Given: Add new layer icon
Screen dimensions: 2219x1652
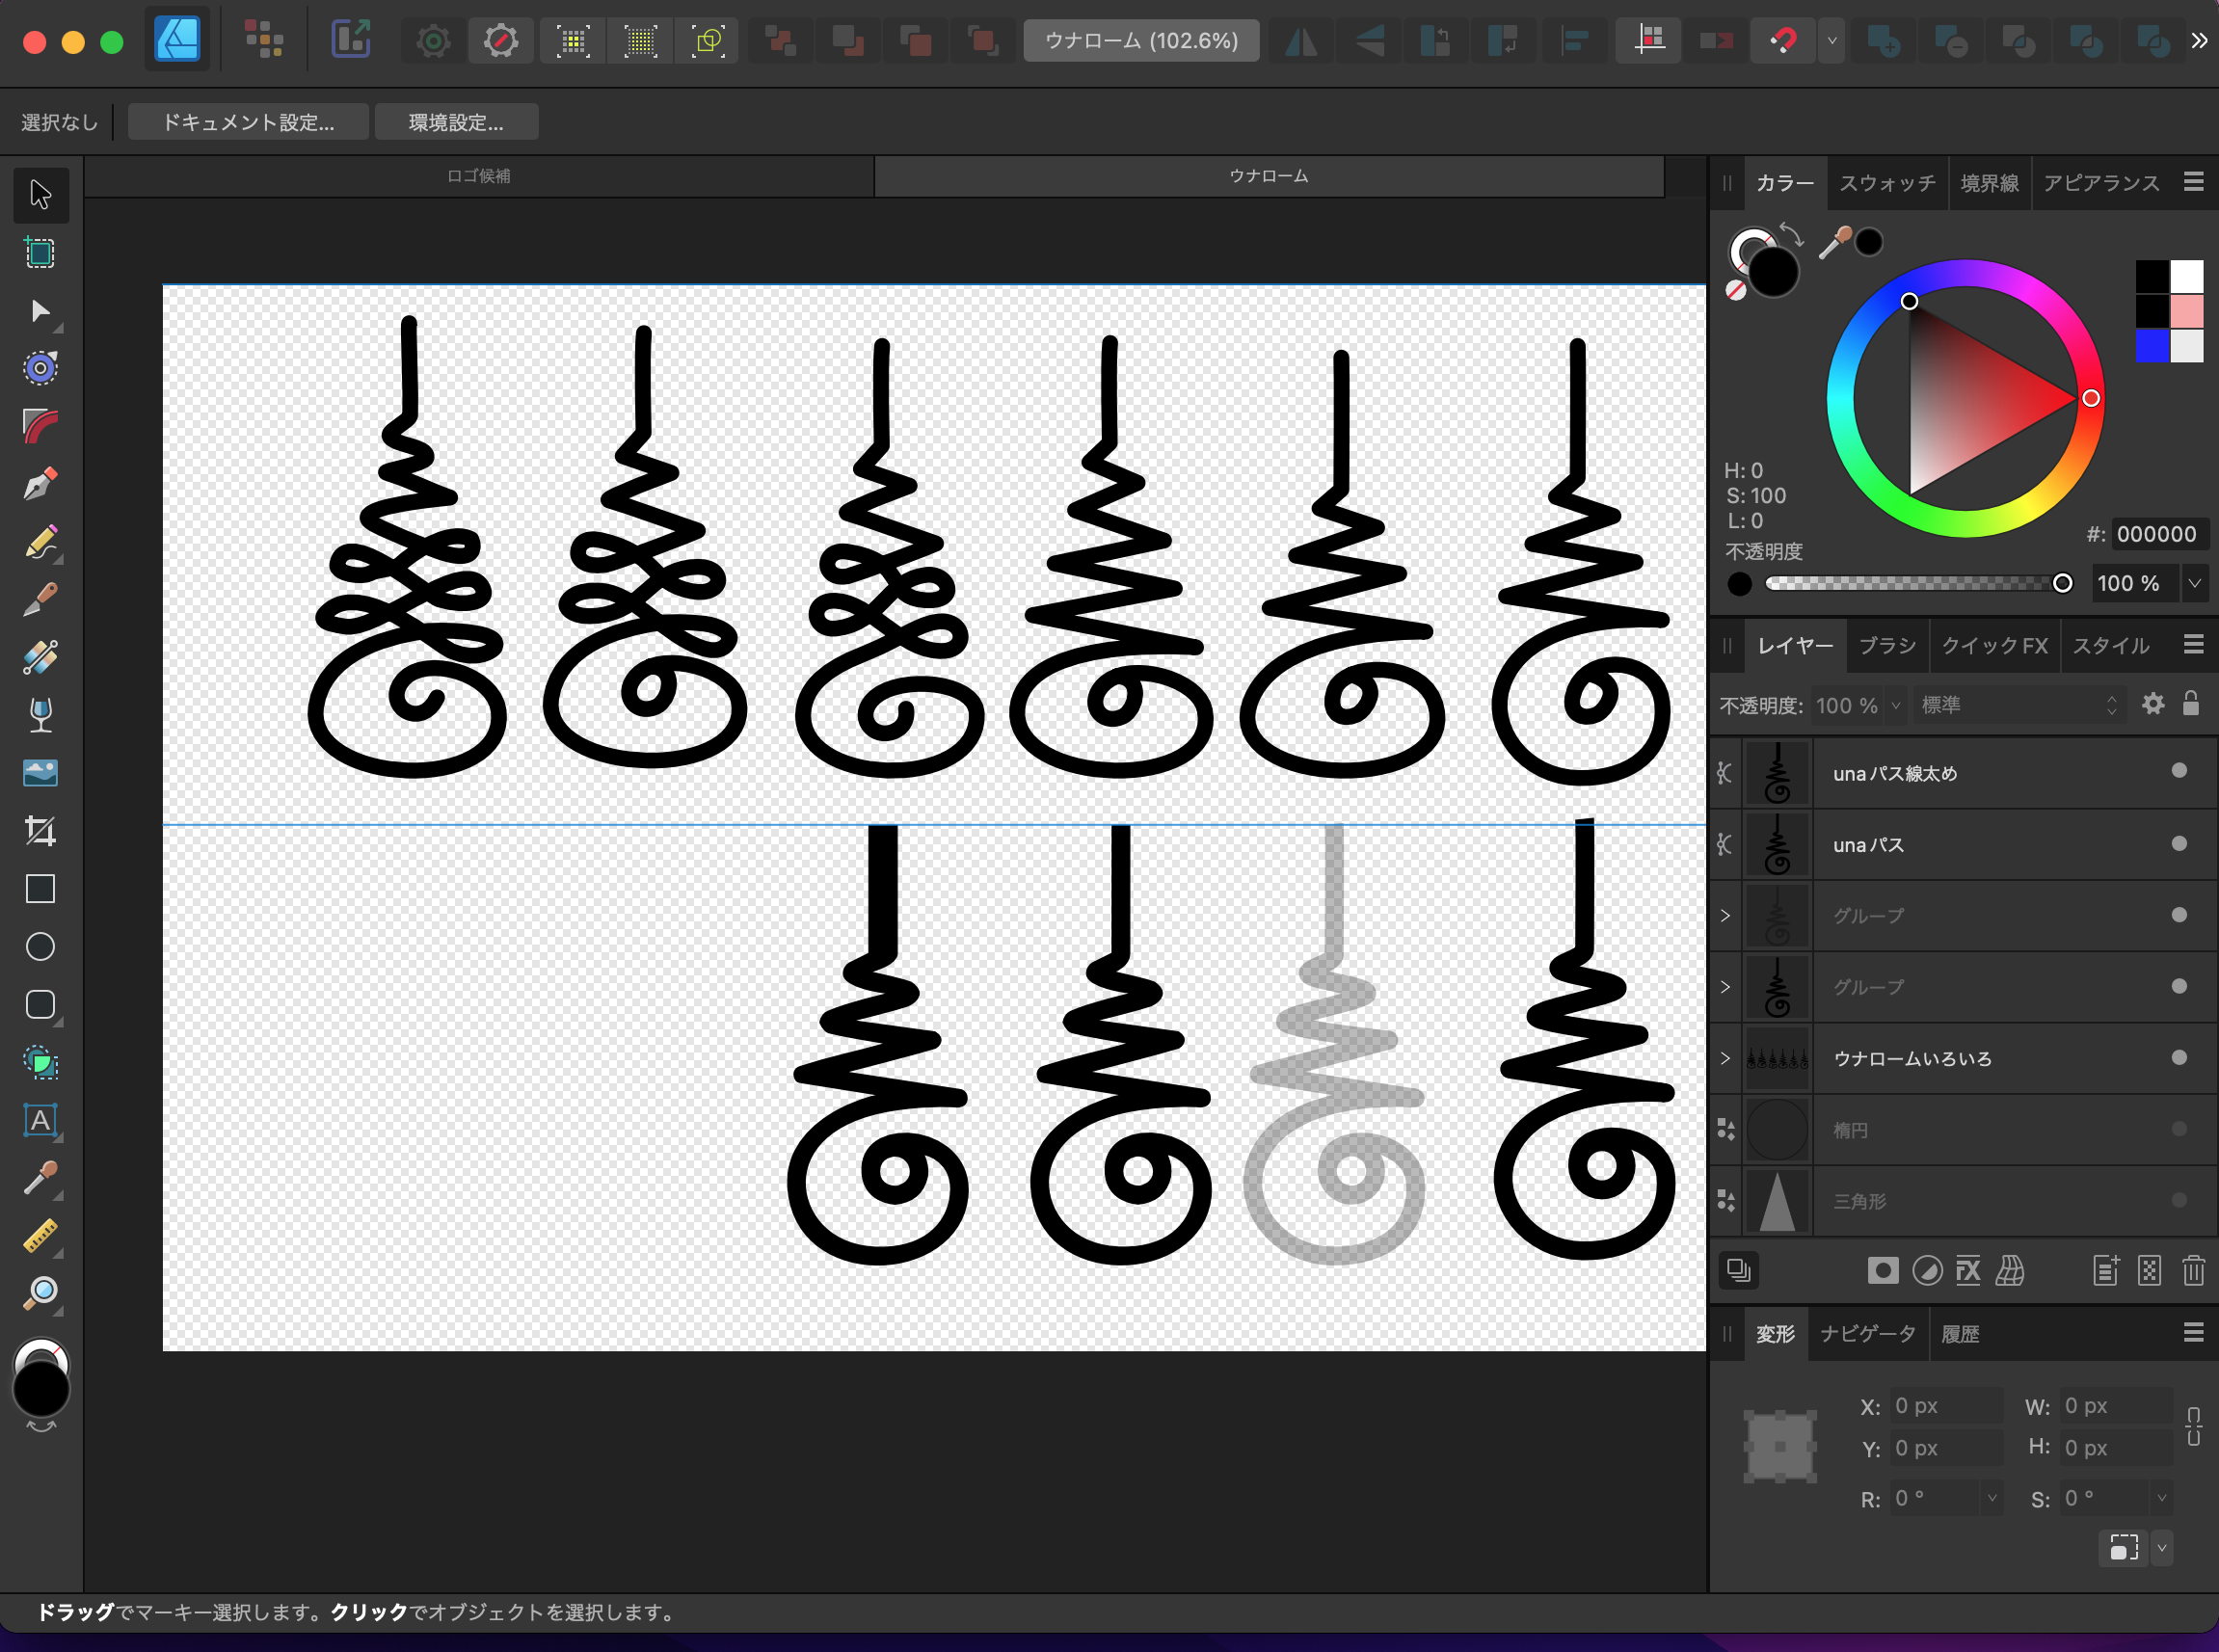Looking at the screenshot, I should point(2106,1270).
